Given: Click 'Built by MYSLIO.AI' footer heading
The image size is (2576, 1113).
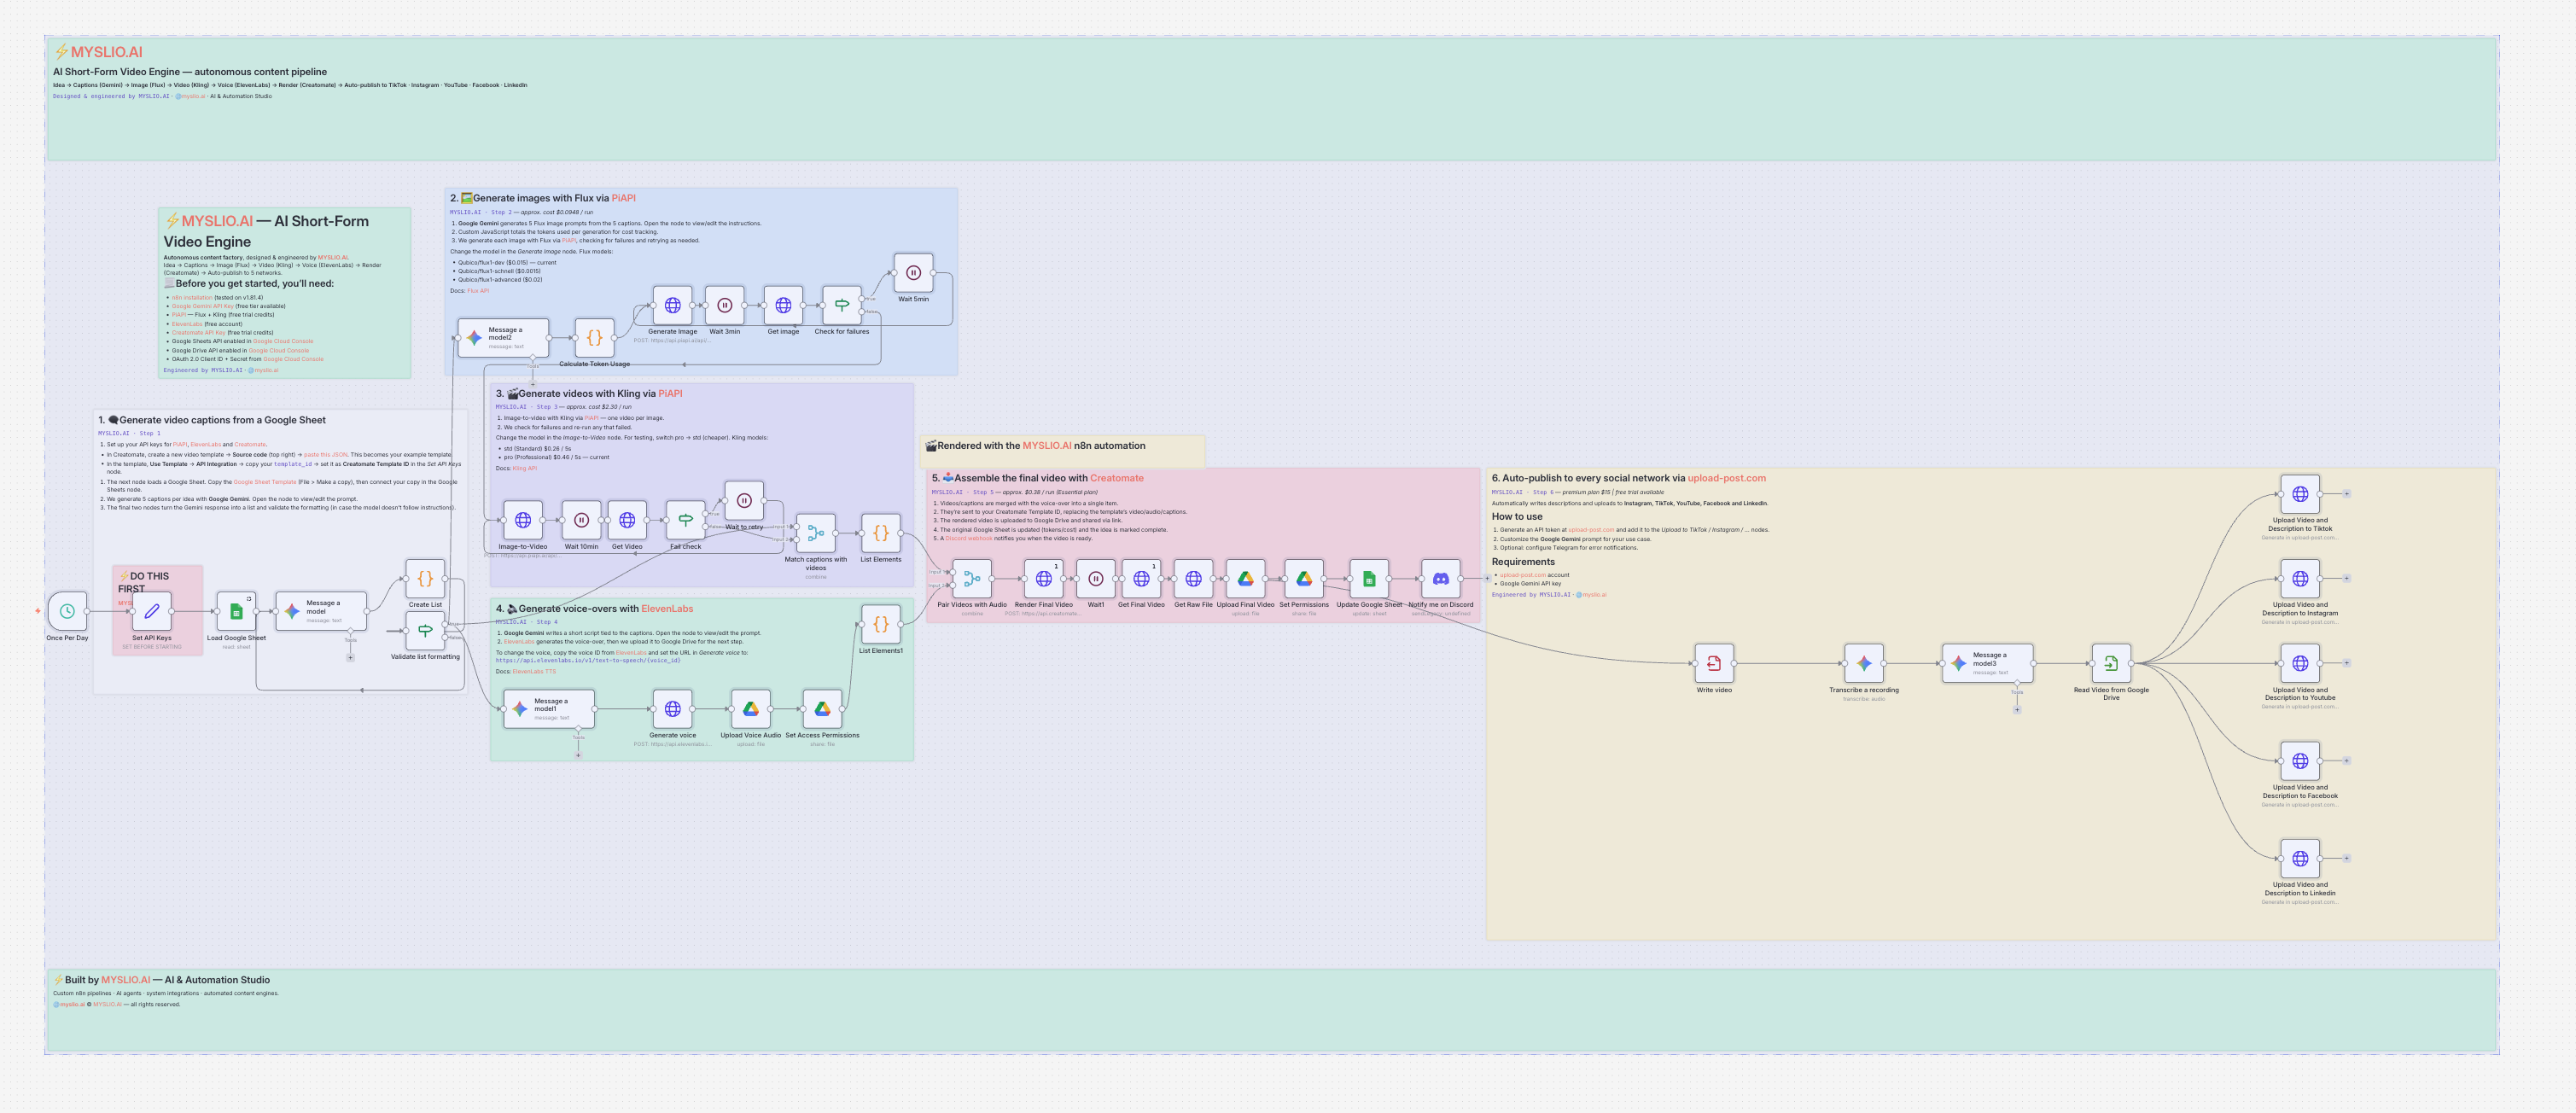Looking at the screenshot, I should (x=167, y=980).
